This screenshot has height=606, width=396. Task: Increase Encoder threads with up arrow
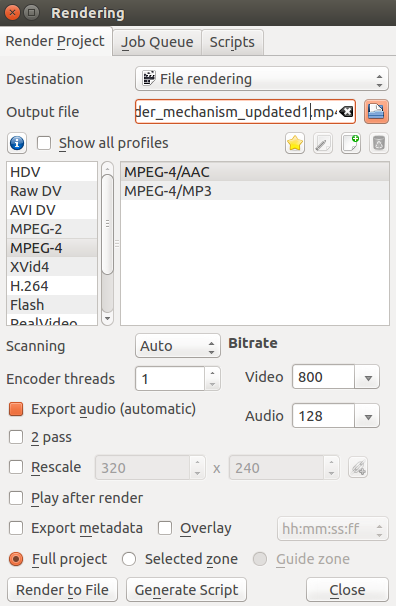212,373
